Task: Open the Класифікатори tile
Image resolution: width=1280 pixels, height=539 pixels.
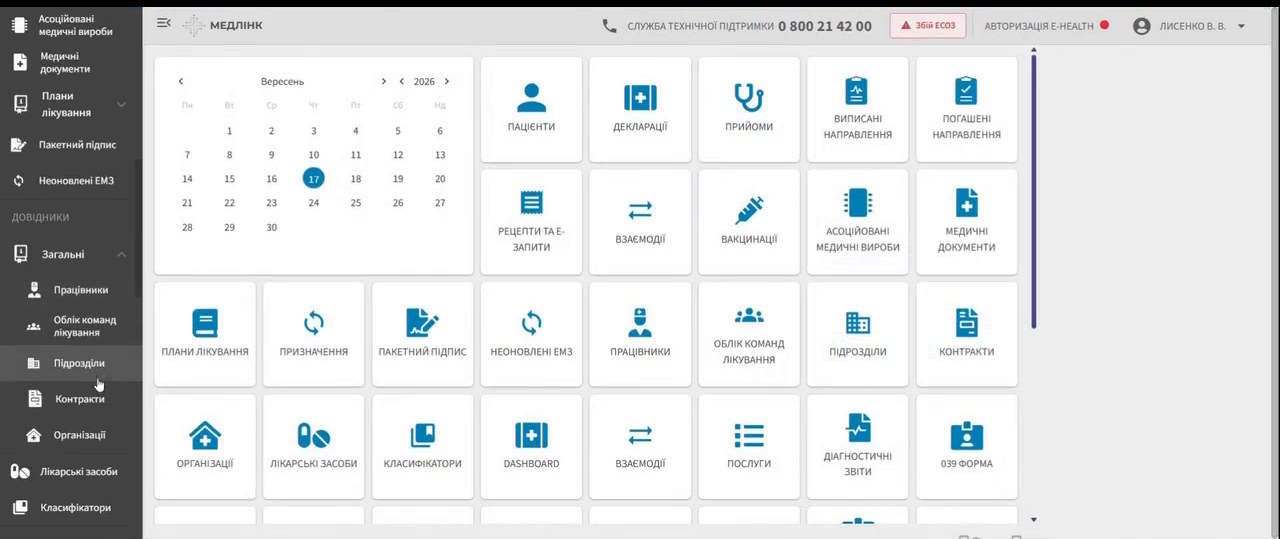Action: 422,446
